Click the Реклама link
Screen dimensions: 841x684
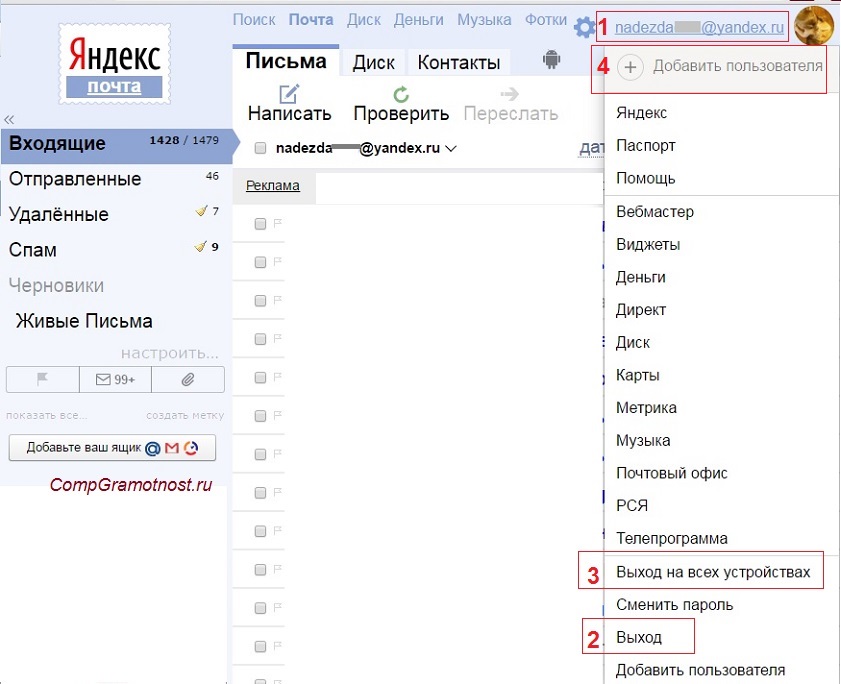tap(272, 186)
